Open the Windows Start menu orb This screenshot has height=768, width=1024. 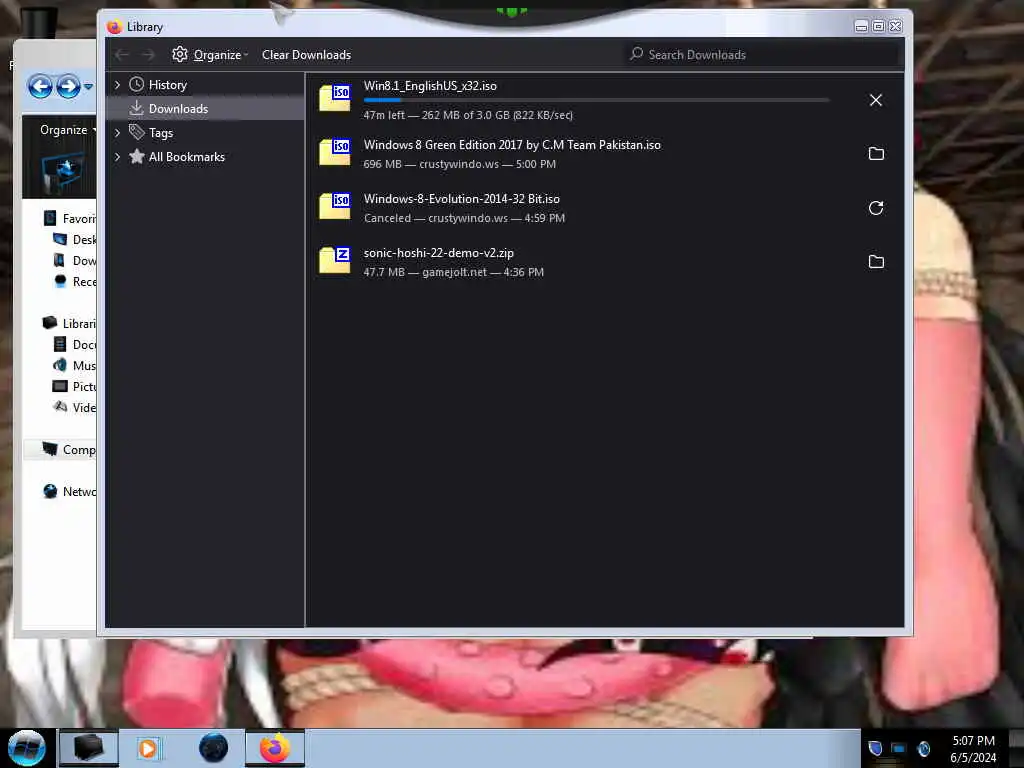pyautogui.click(x=27, y=748)
